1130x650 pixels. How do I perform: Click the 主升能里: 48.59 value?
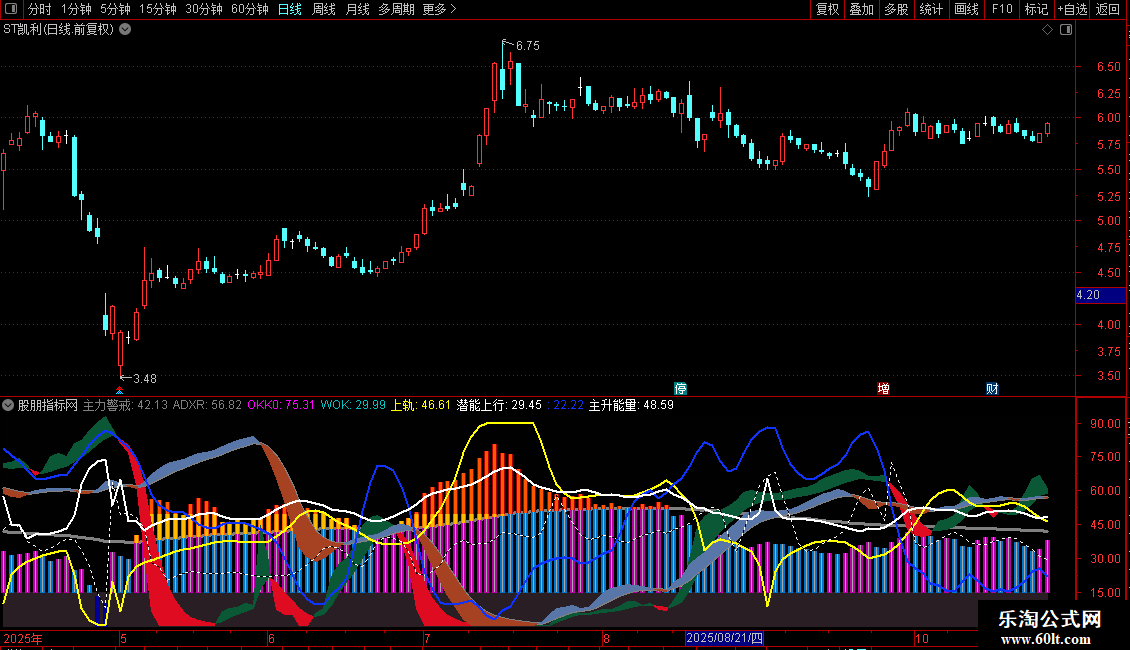click(631, 405)
